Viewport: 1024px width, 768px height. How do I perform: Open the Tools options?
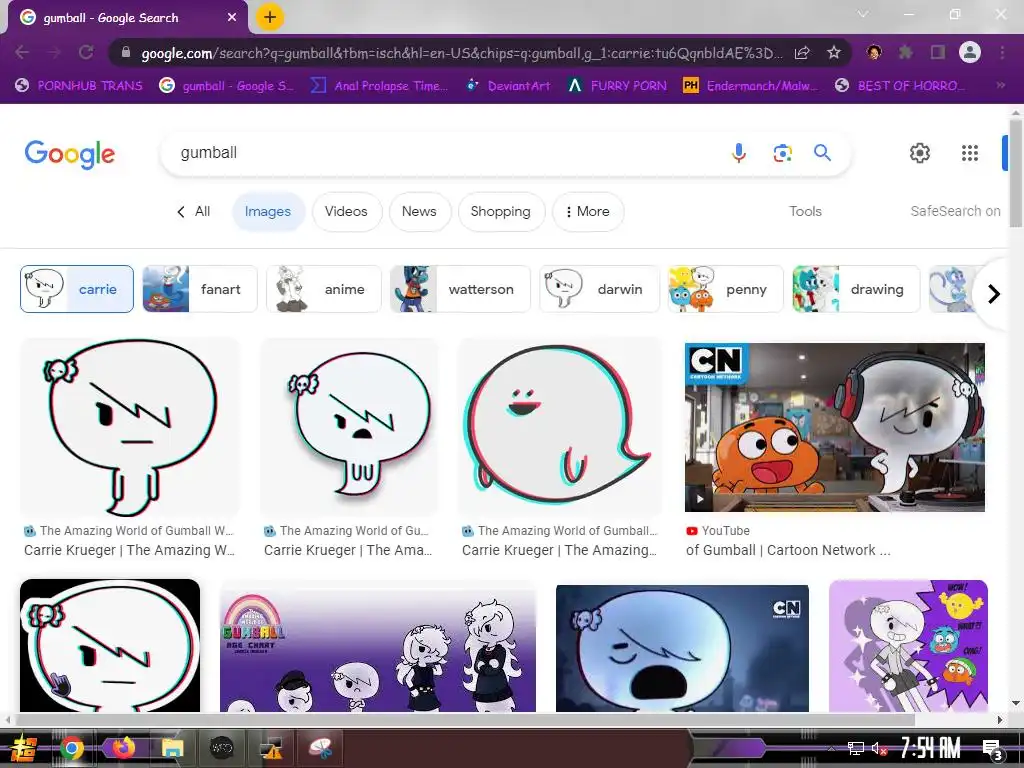805,212
